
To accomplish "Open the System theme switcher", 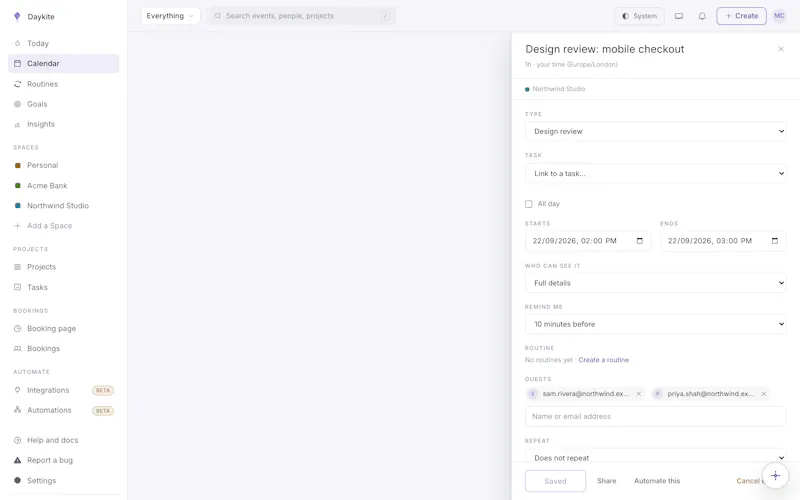I will [639, 16].
